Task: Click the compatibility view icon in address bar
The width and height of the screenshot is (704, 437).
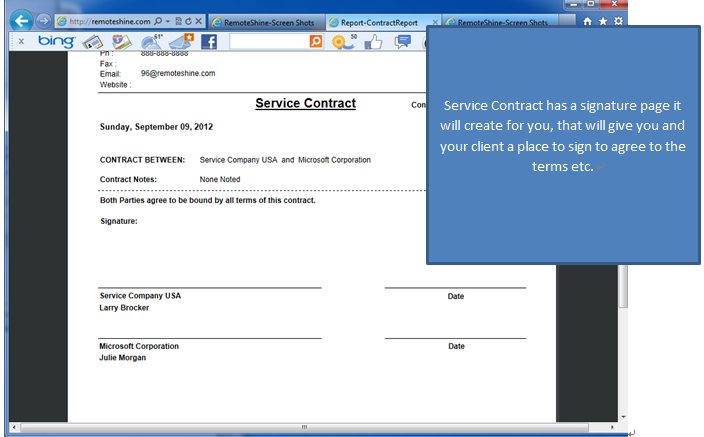Action: tap(178, 21)
